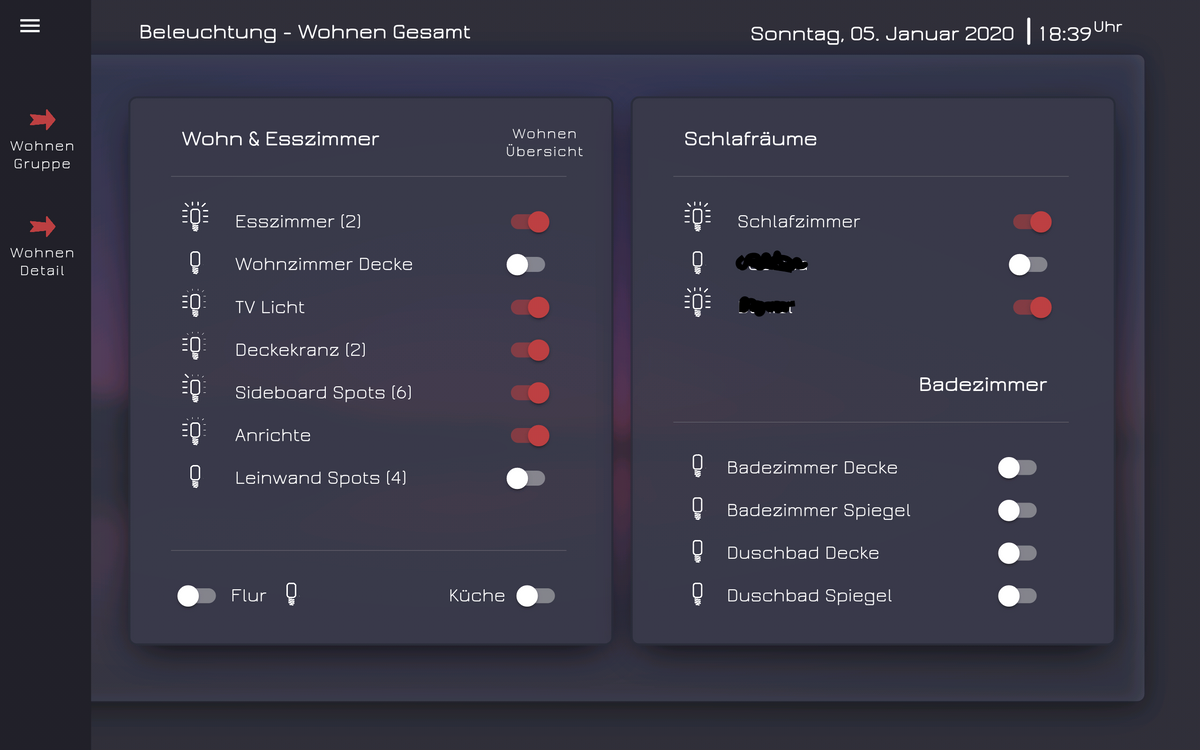Screen dimensions: 1200x750
Task: Open the Wohnen Übersicht link
Action: (544, 142)
